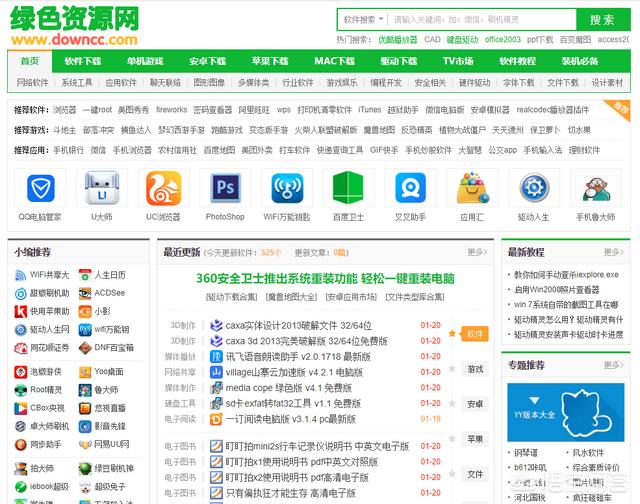This screenshot has width=640, height=504.
Task: Click the U大师 USB icon
Action: click(102, 188)
